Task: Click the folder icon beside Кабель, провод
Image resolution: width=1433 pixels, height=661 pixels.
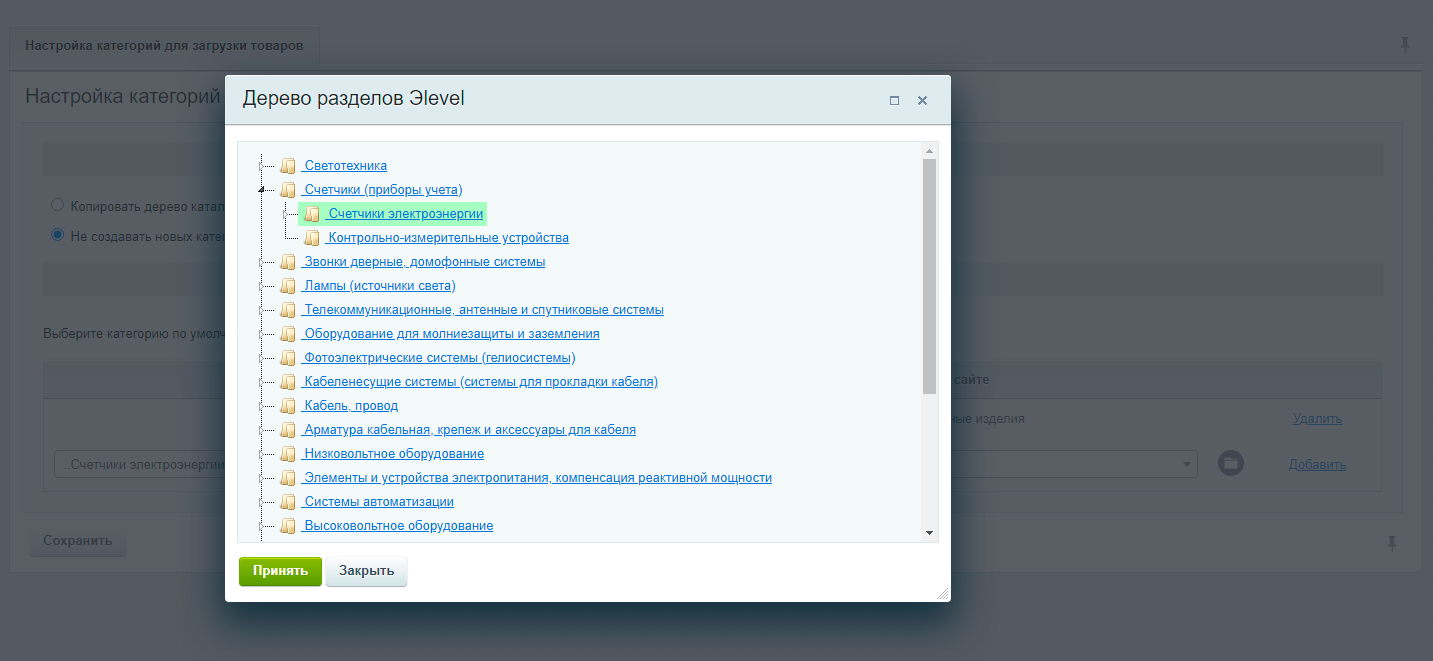Action: click(x=288, y=406)
